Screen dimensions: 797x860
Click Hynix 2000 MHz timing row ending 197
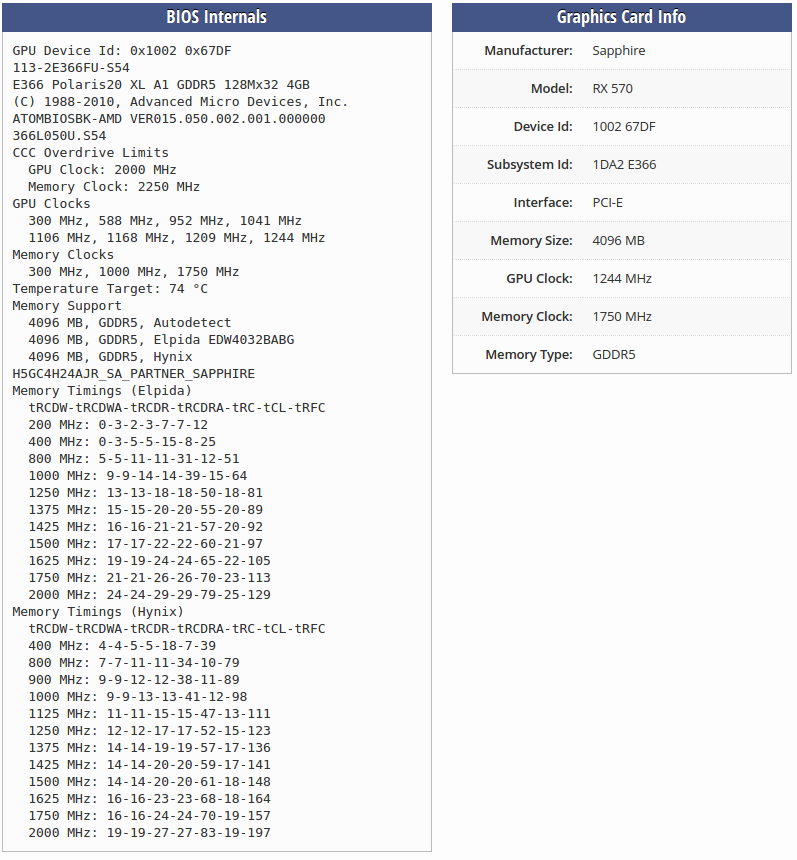(x=149, y=833)
